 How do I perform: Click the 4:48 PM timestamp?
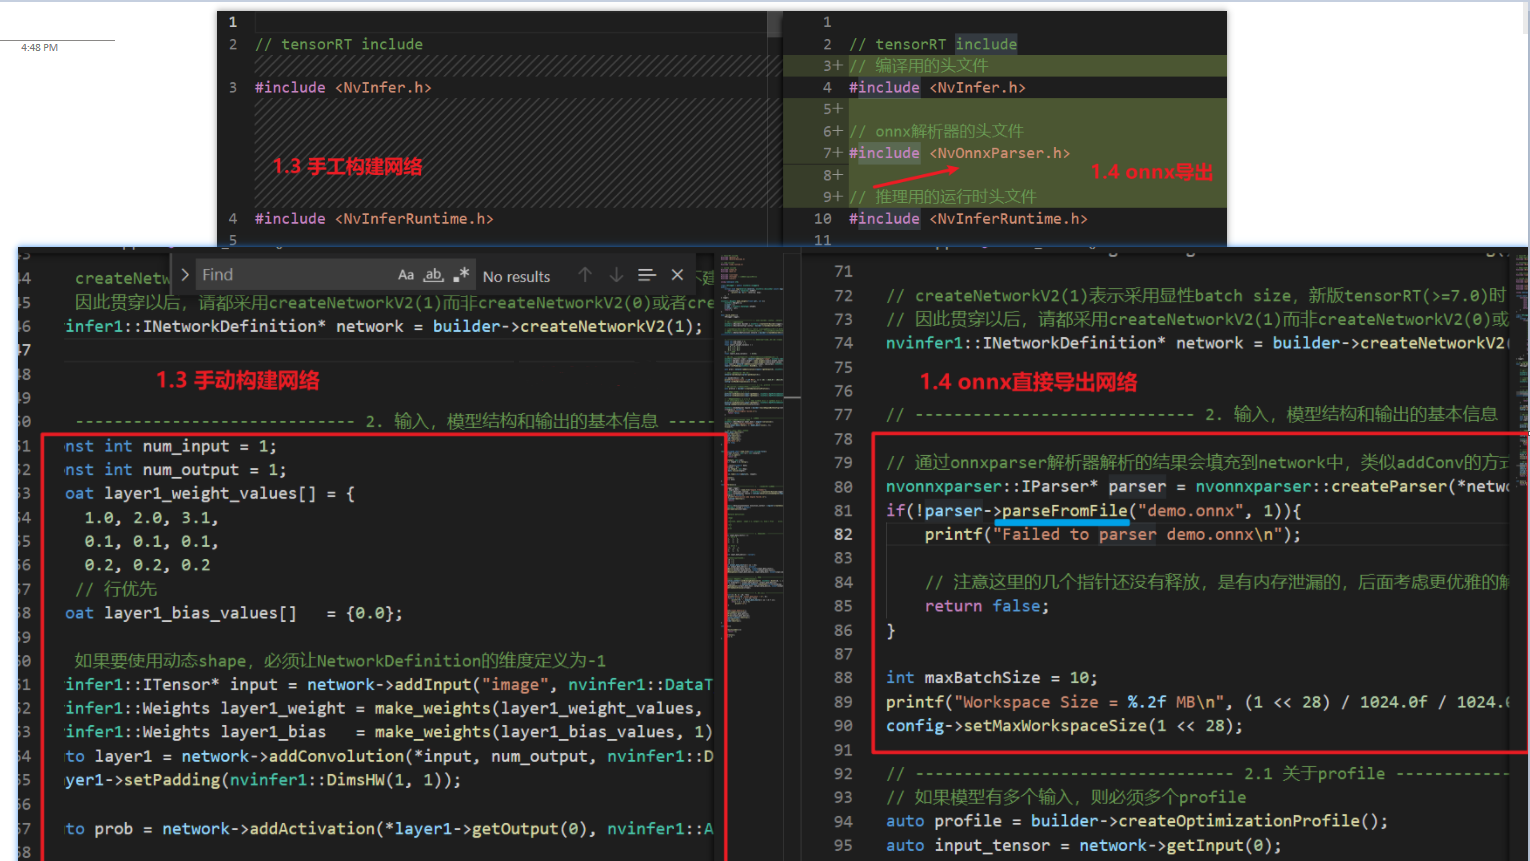(39, 48)
